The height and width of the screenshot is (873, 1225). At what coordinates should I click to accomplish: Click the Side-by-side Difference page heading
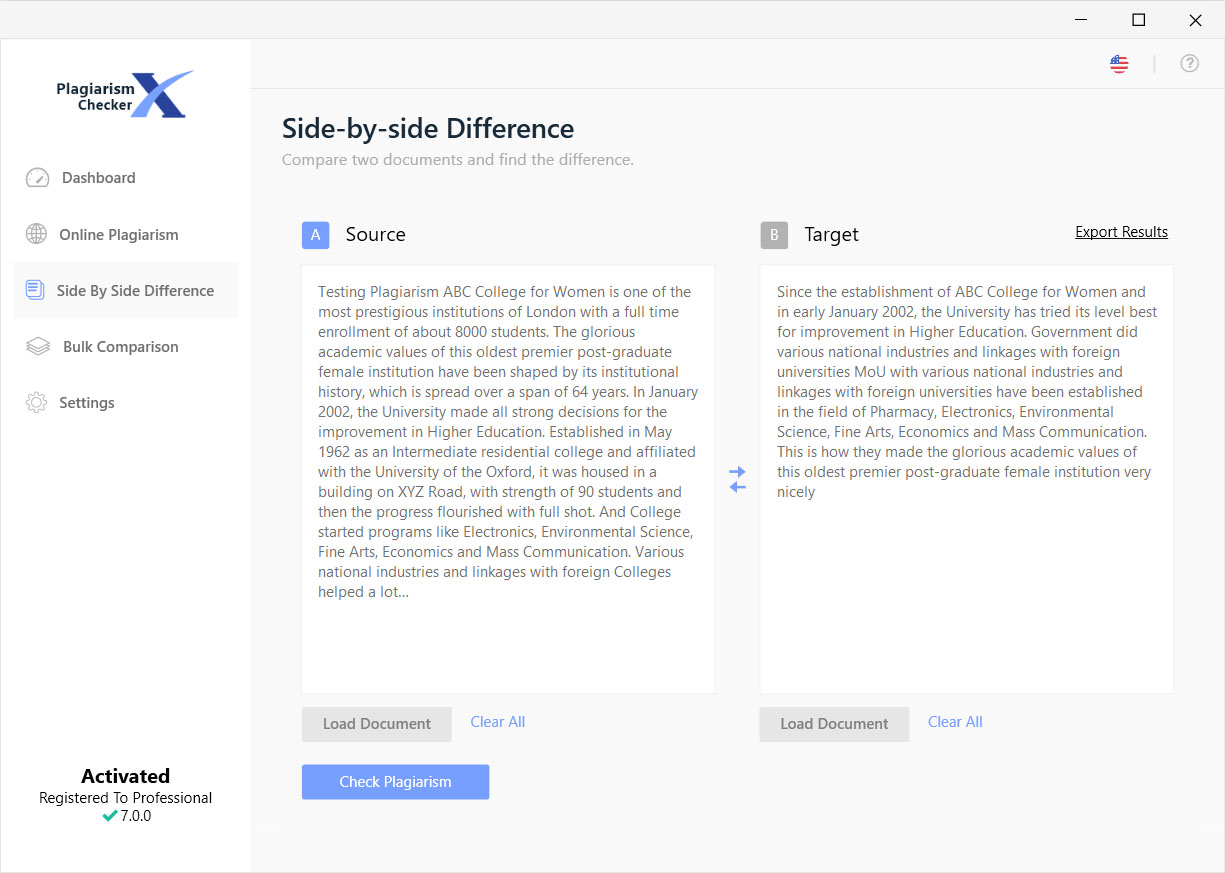pyautogui.click(x=428, y=128)
